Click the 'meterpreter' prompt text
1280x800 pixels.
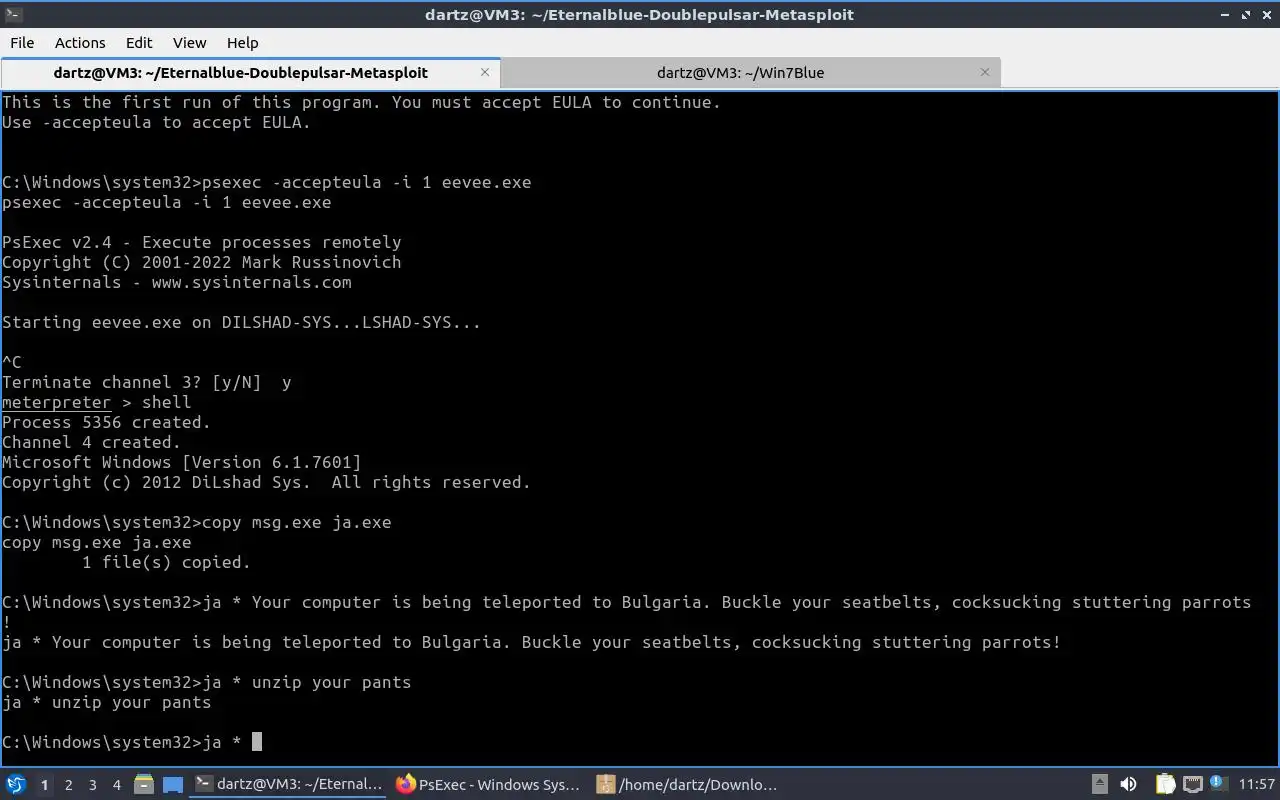click(x=56, y=402)
